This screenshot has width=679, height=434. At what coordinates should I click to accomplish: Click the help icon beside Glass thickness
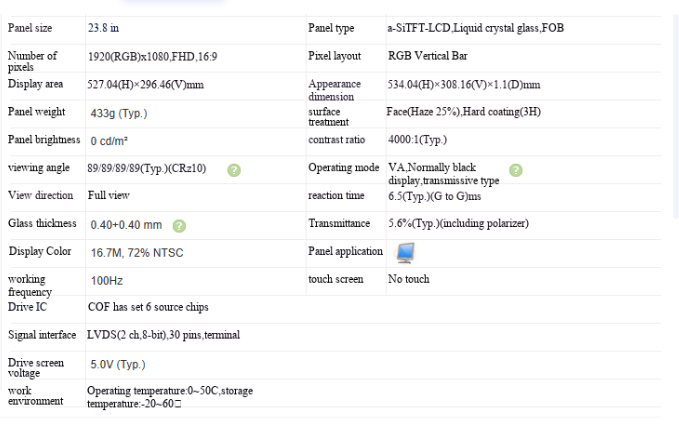tap(179, 226)
